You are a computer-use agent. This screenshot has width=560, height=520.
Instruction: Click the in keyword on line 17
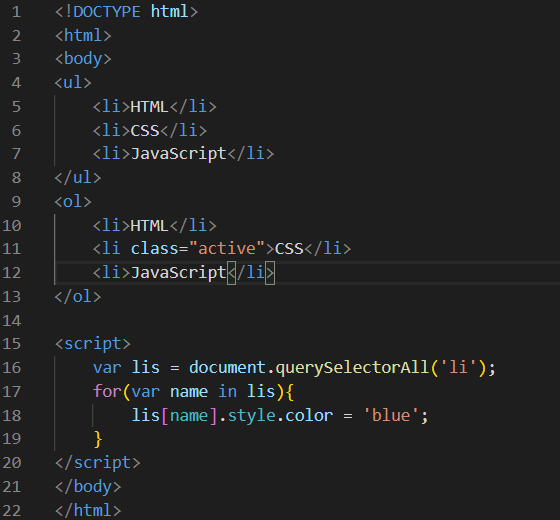coord(227,391)
